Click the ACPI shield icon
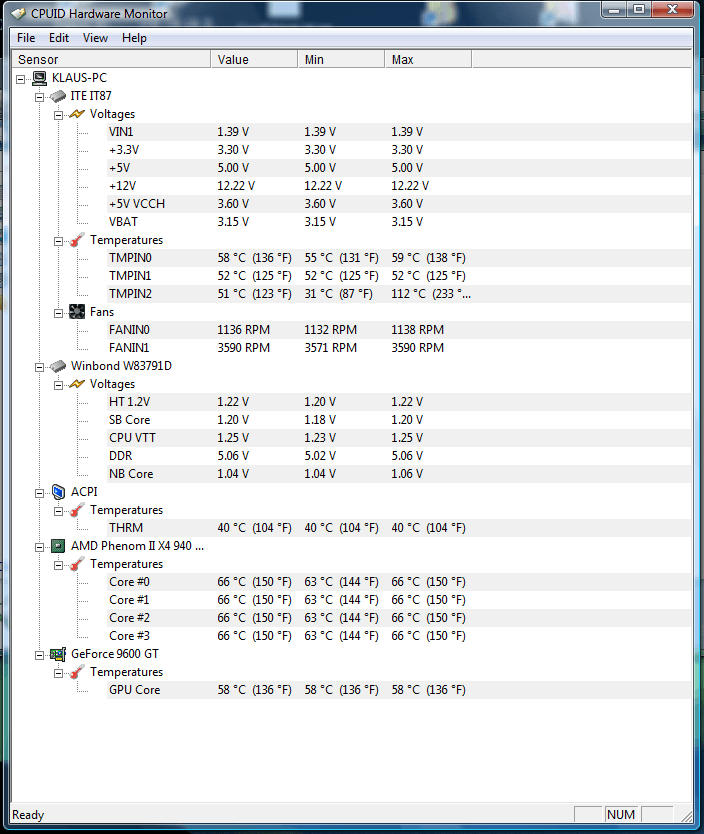The width and height of the screenshot is (704, 834). 58,492
